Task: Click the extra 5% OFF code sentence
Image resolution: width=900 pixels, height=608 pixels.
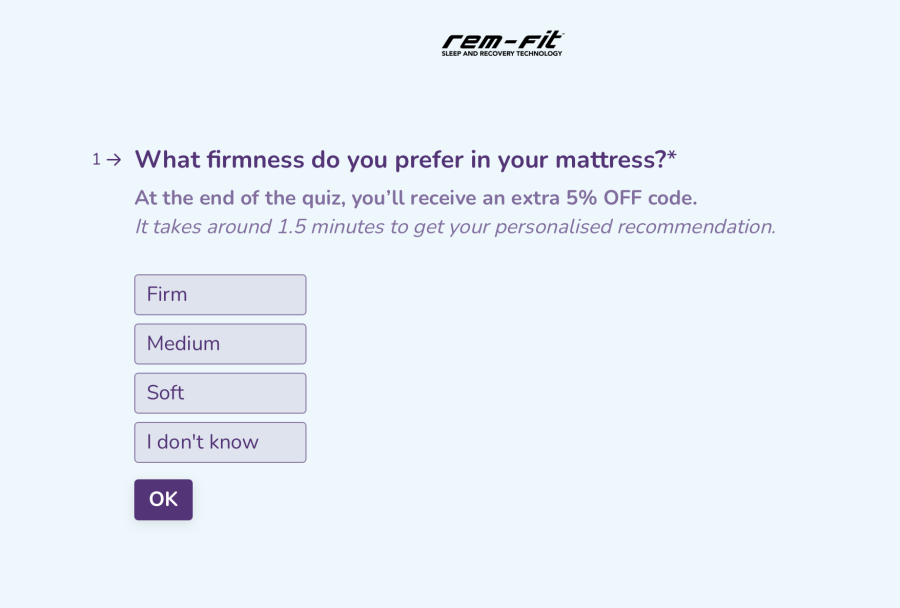Action: coord(415,198)
